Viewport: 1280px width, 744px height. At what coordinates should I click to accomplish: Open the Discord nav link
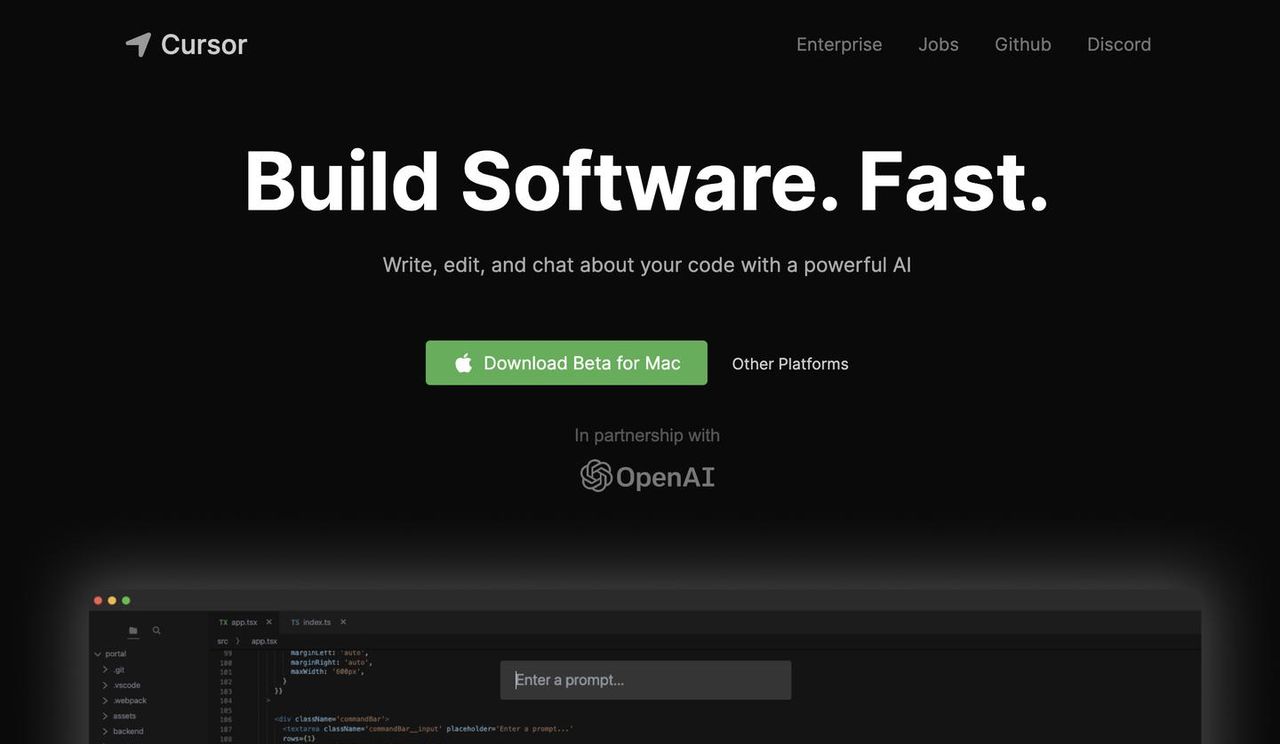pyautogui.click(x=1119, y=44)
